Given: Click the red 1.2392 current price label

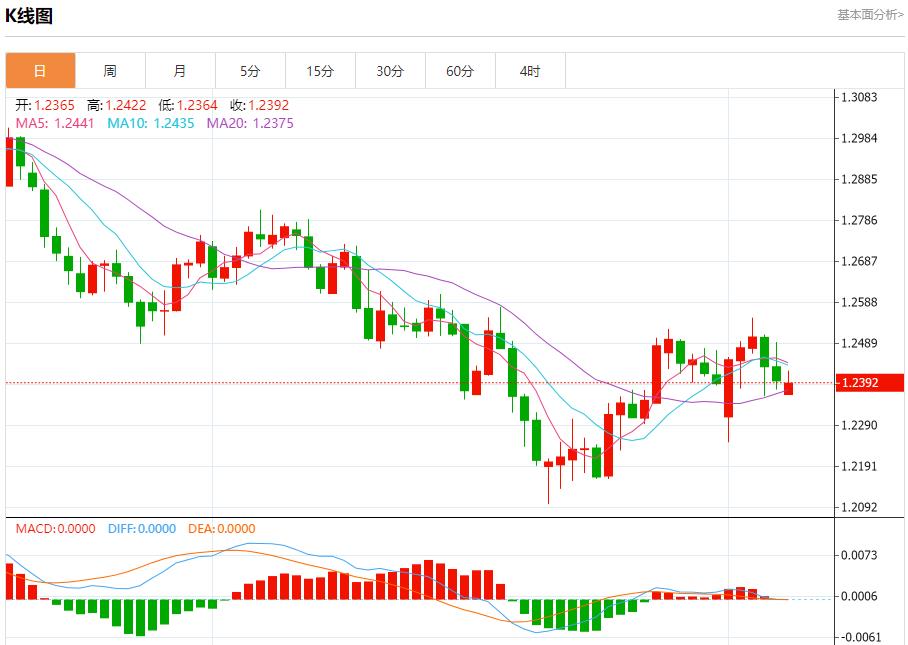Looking at the screenshot, I should tap(870, 383).
